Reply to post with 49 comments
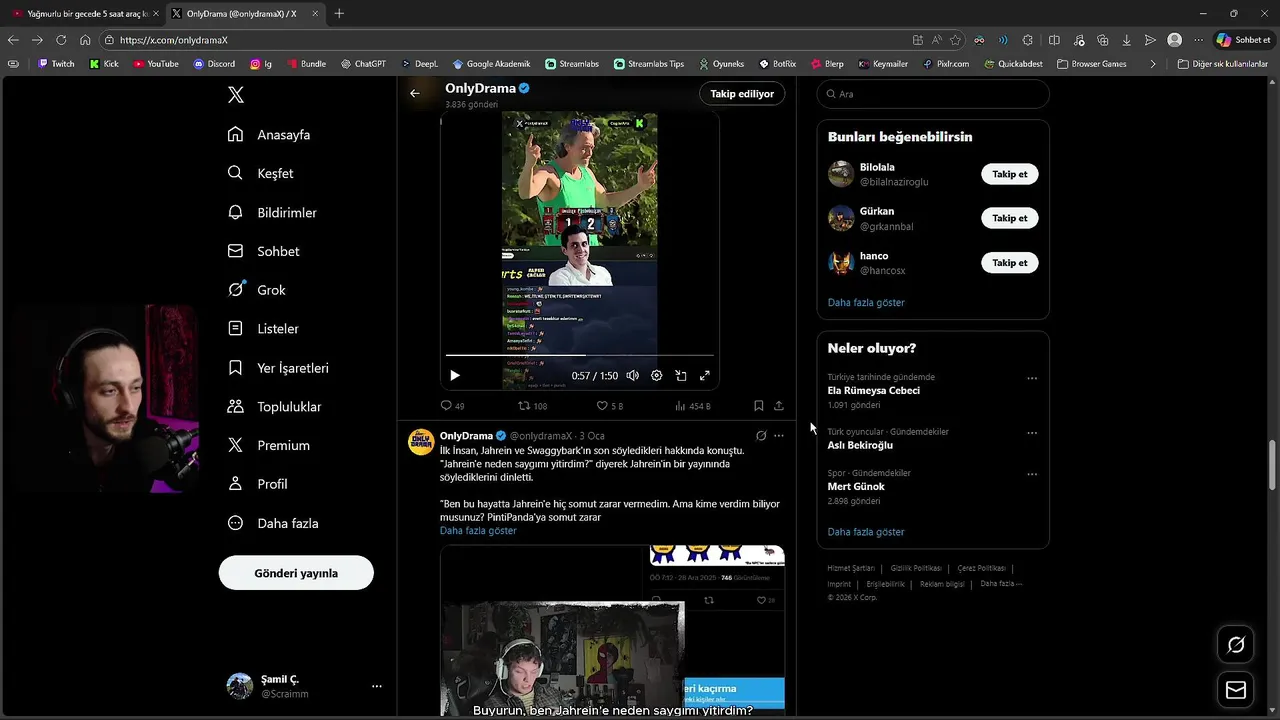Image resolution: width=1280 pixels, height=720 pixels. (x=453, y=406)
